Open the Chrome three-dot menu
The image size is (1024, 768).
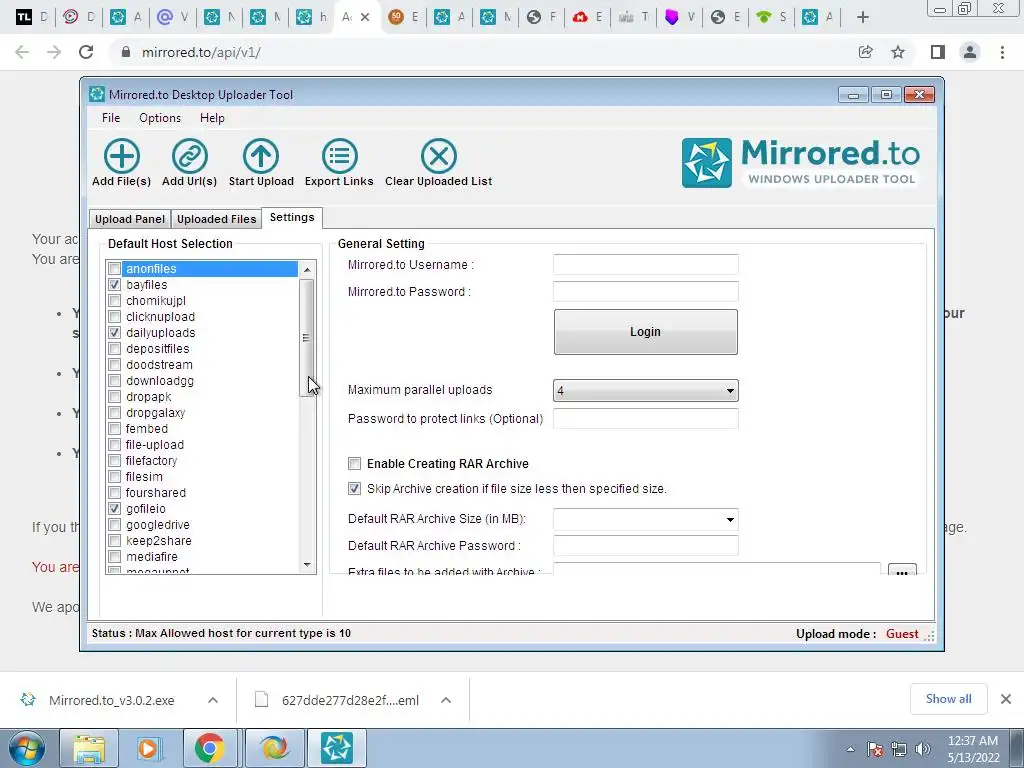(x=1002, y=52)
